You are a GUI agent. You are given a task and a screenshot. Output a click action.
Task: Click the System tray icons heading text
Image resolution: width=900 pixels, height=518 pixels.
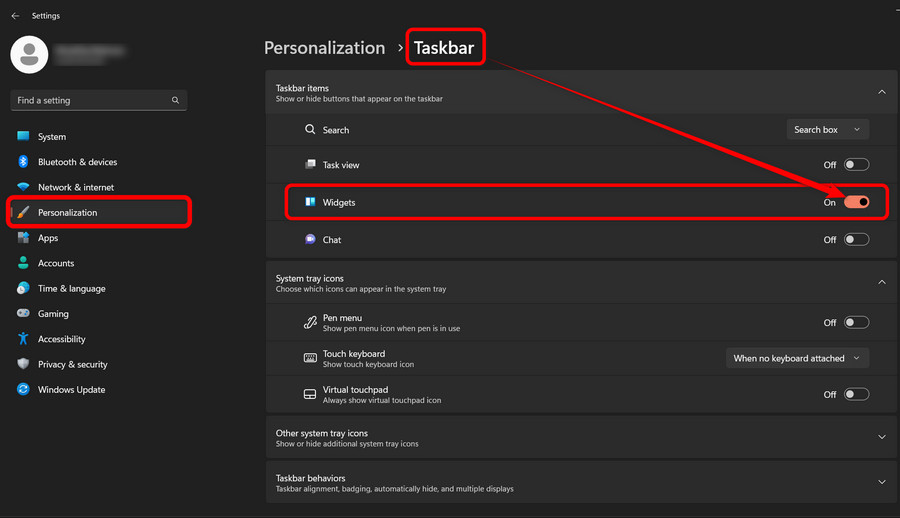coord(309,279)
